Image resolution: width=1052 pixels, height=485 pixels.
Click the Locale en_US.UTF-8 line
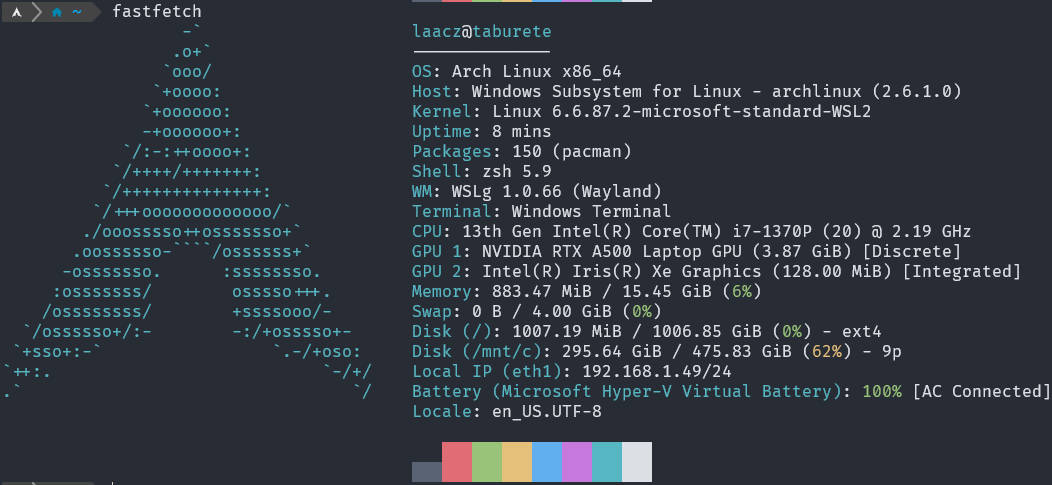pyautogui.click(x=506, y=411)
